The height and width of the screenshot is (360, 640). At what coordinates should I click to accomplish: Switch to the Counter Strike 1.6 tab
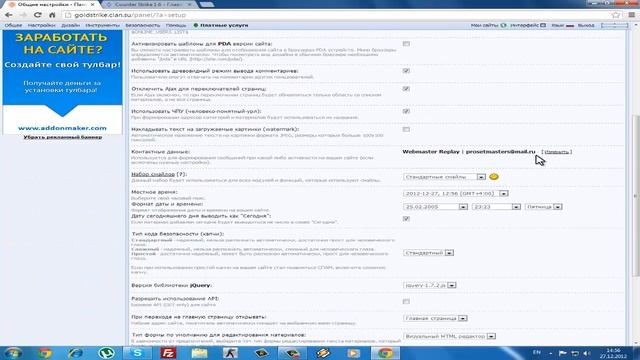[x=149, y=4]
